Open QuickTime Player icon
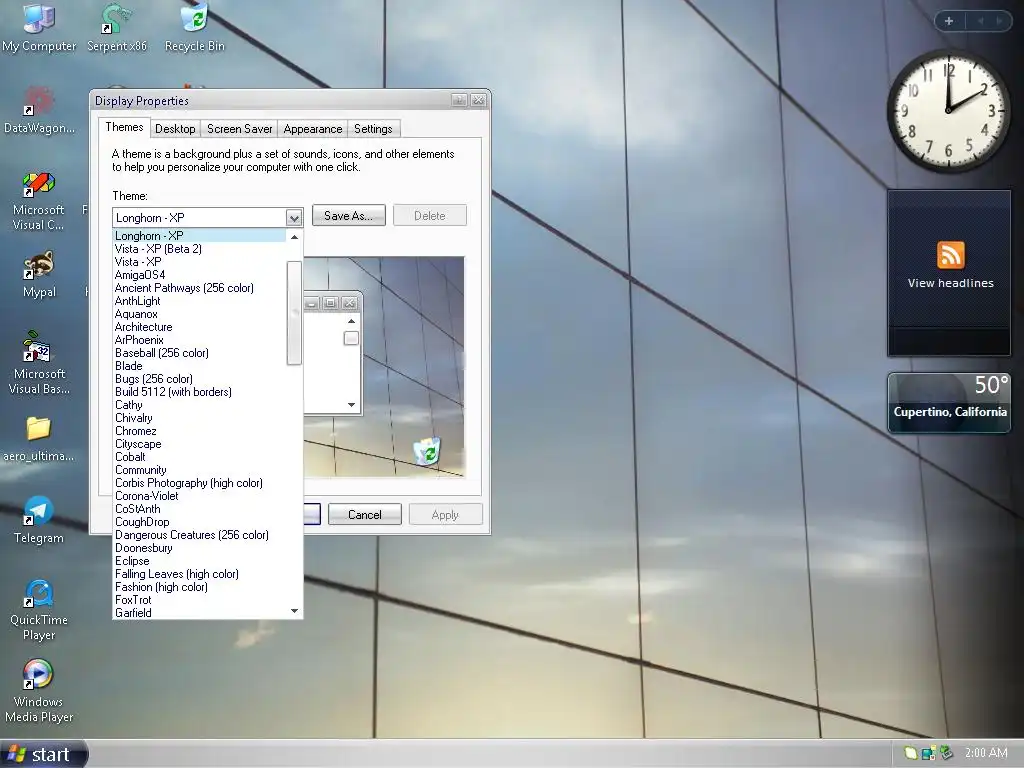The height and width of the screenshot is (768, 1024). [x=39, y=610]
